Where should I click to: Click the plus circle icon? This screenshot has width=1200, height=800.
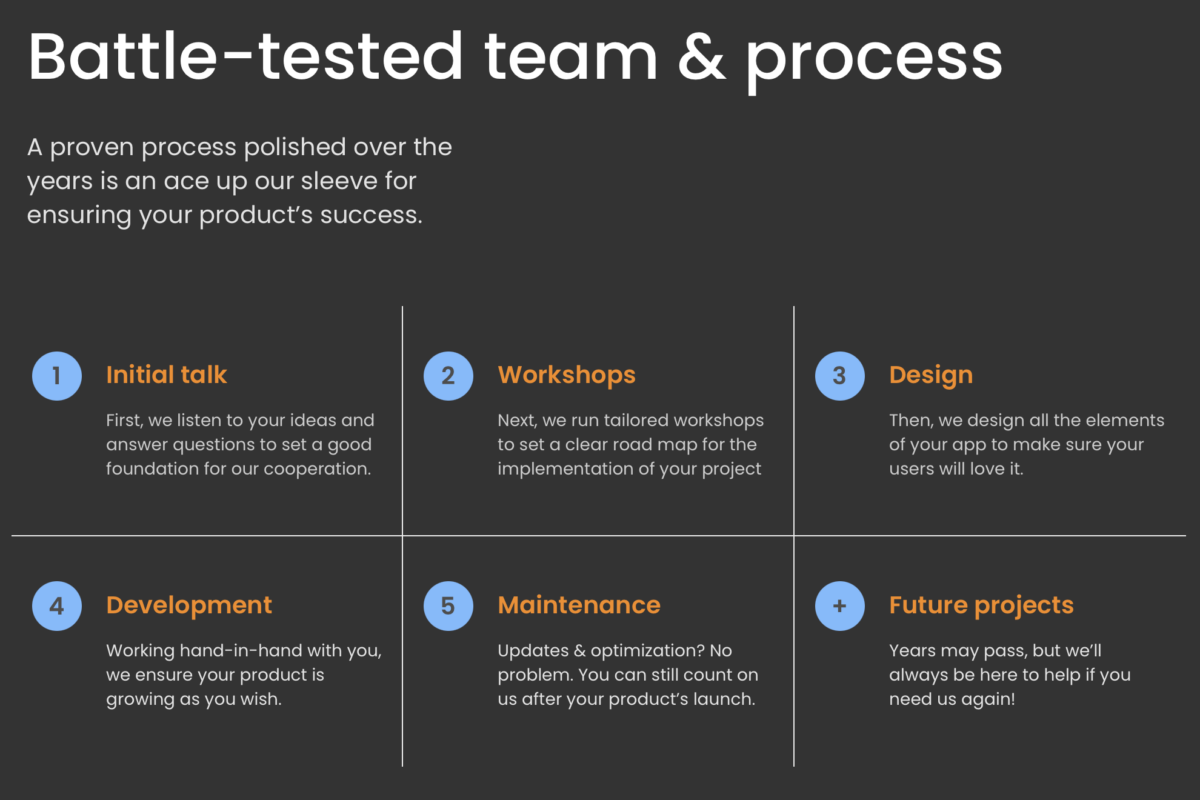tap(840, 606)
